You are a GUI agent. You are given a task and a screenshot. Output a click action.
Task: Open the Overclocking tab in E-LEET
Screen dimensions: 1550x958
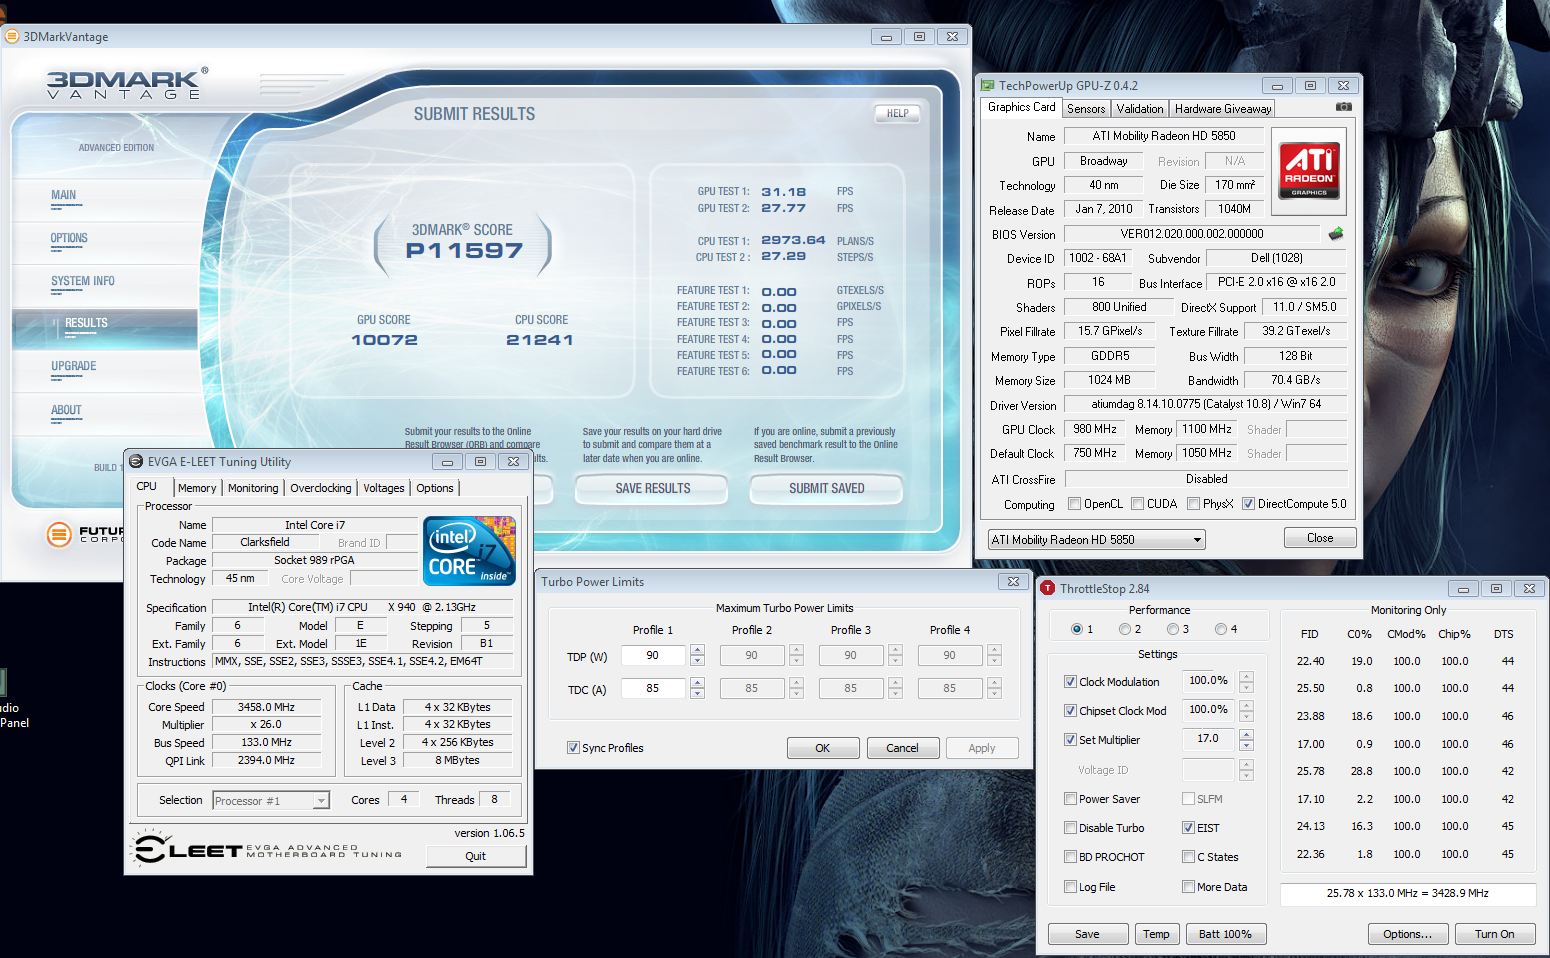pos(321,488)
